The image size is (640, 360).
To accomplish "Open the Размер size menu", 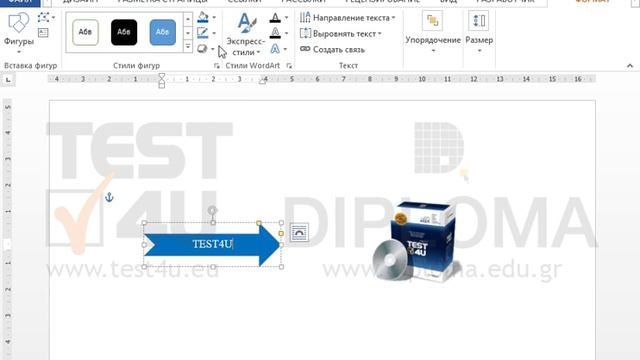I will [479, 33].
